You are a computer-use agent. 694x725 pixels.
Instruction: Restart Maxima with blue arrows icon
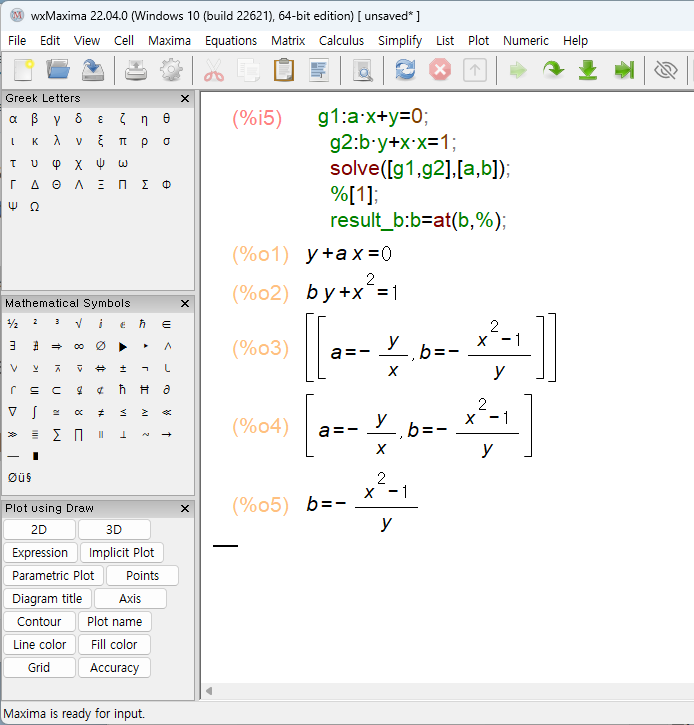tap(405, 70)
